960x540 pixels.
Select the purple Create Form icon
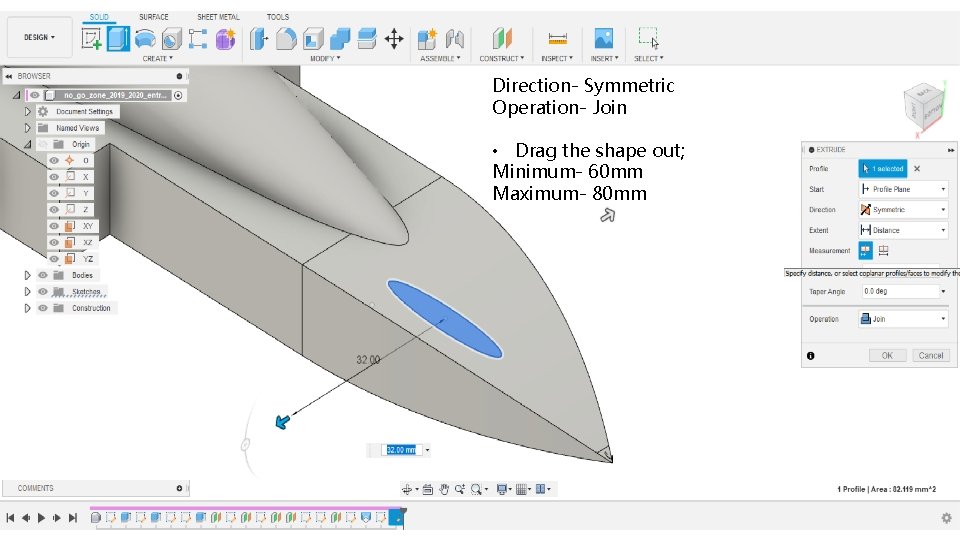pyautogui.click(x=225, y=39)
